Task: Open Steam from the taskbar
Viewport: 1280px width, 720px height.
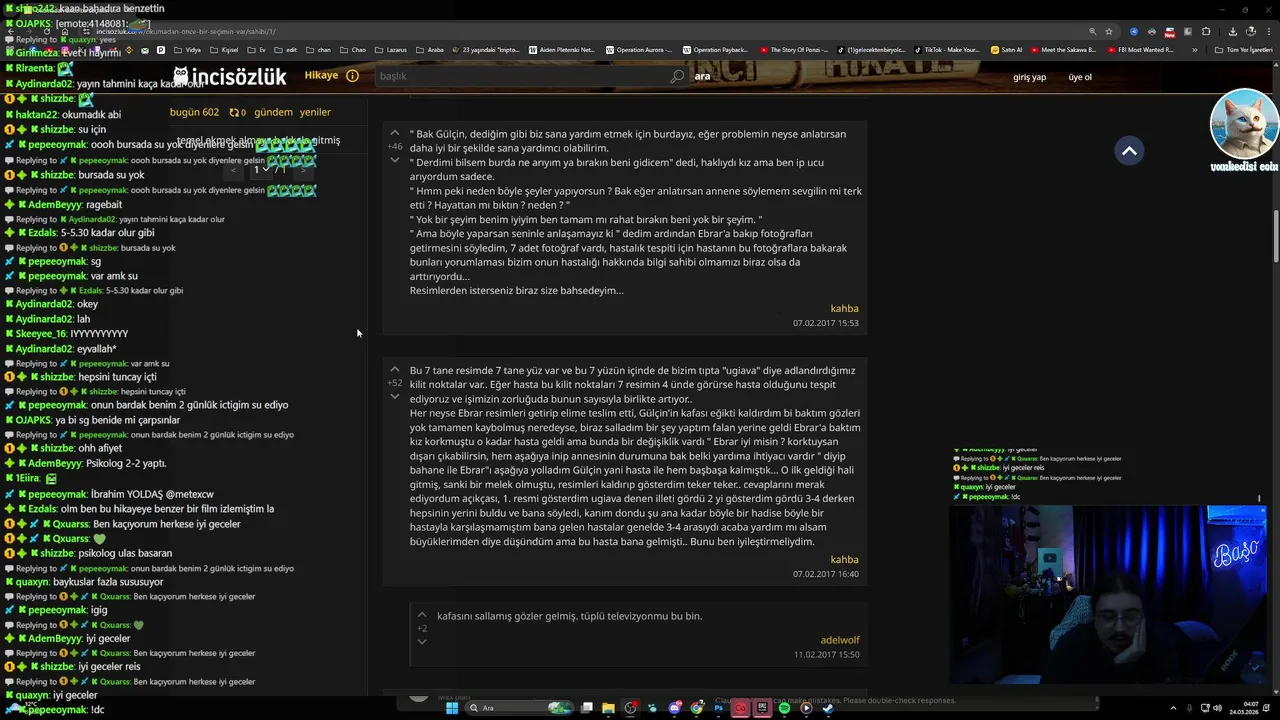Action: coord(828,708)
